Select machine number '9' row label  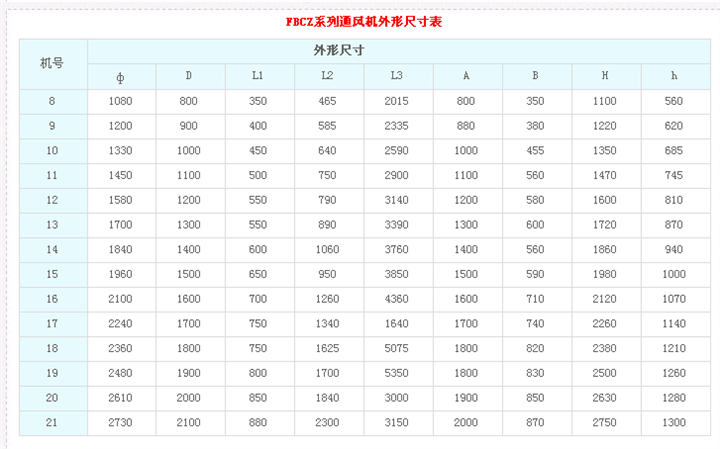pos(52,126)
